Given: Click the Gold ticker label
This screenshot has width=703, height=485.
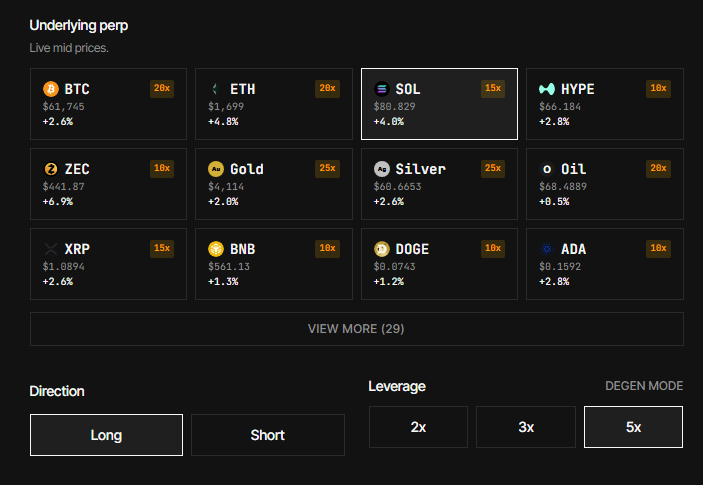Looking at the screenshot, I should pos(247,169).
